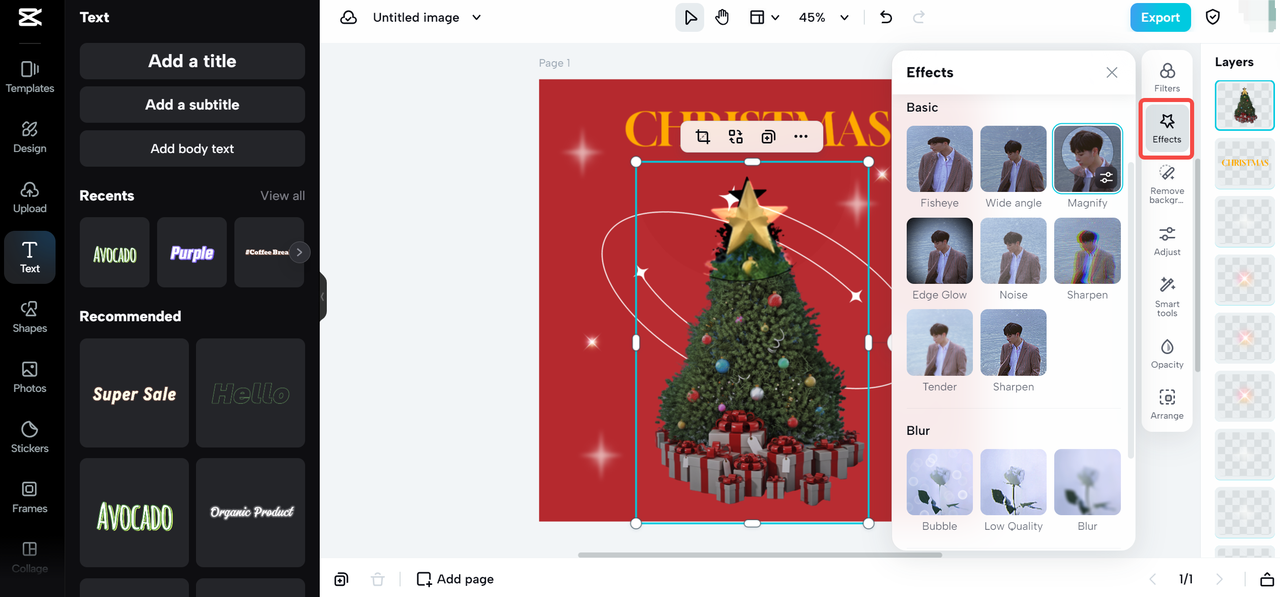Viewport: 1280px width, 597px height.
Task: Click the Export button
Action: point(1160,17)
